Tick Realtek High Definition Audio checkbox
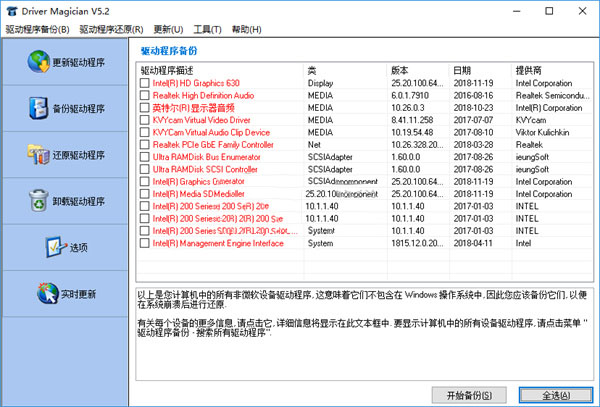The width and height of the screenshot is (600, 407). [x=145, y=95]
